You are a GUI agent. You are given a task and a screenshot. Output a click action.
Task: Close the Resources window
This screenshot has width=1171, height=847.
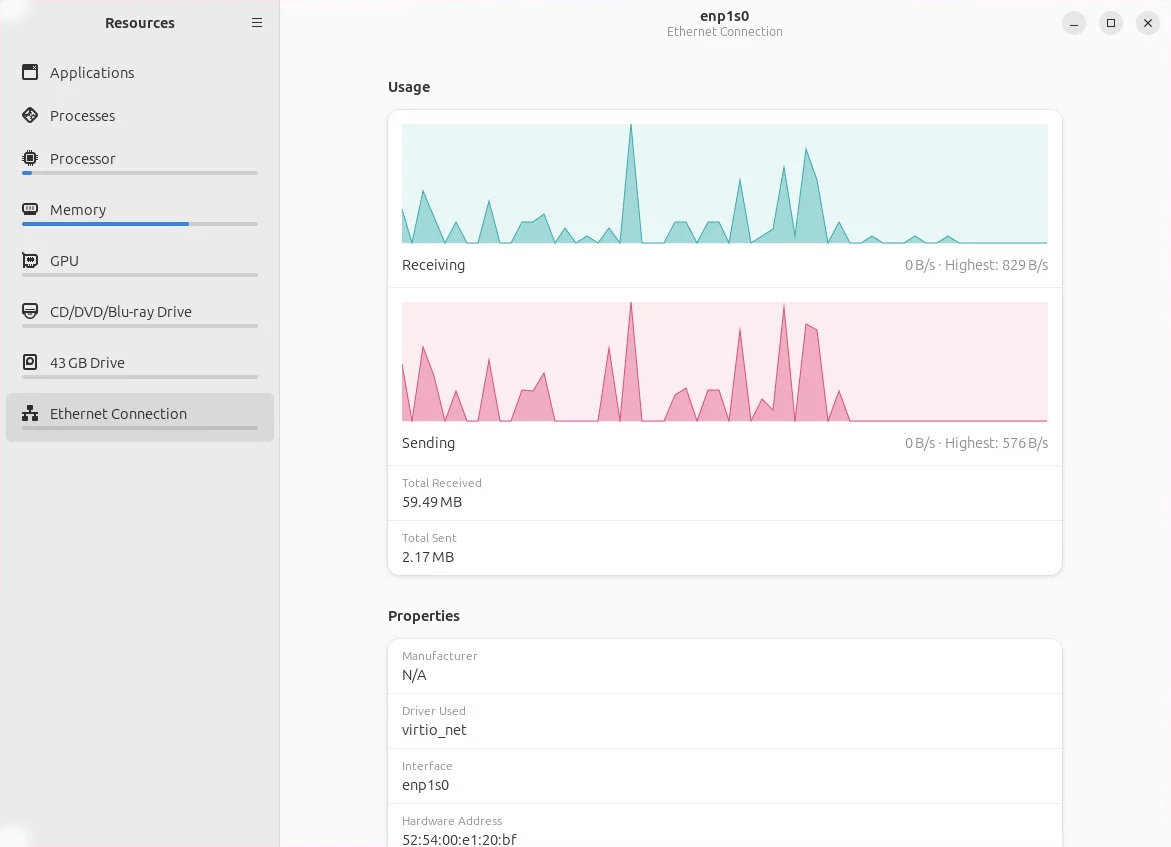pos(1148,23)
